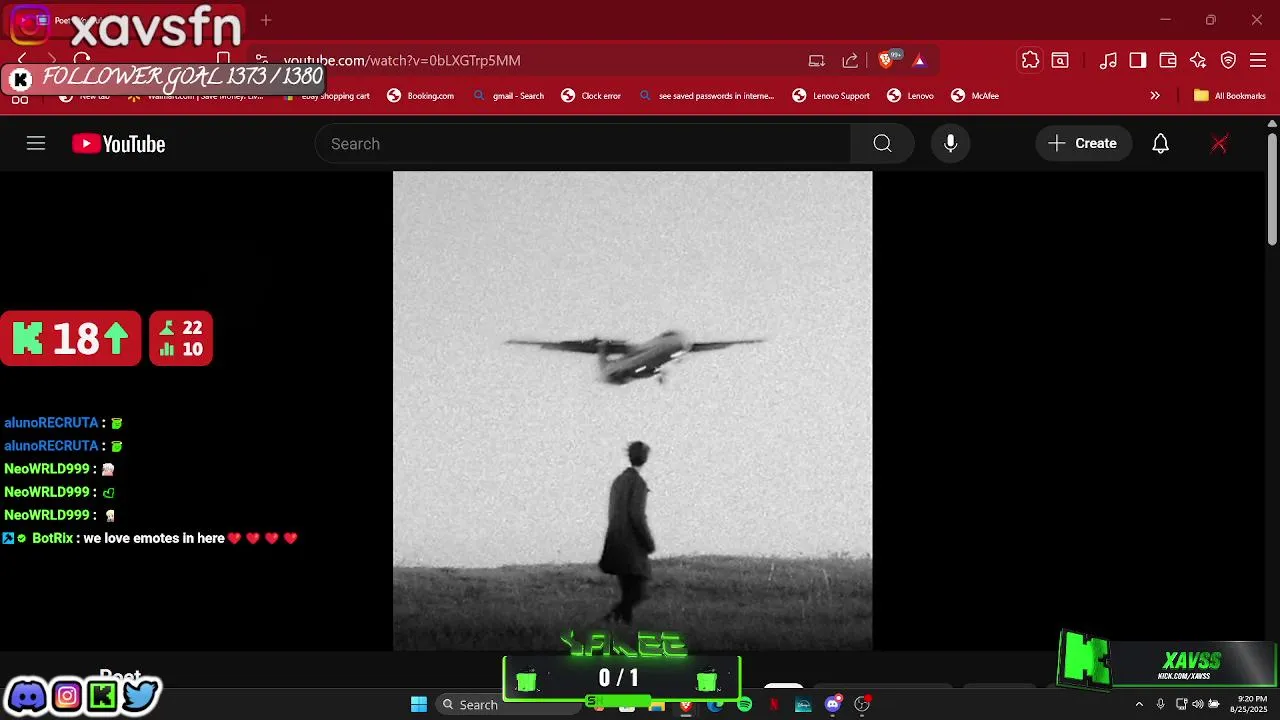This screenshot has width=1280, height=720.
Task: Open a new browser tab
Action: click(x=266, y=20)
